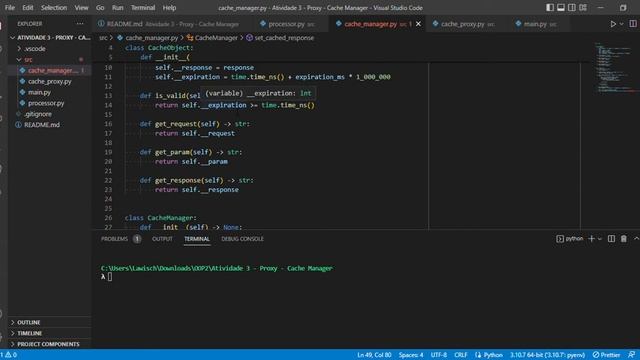Image resolution: width=640 pixels, height=360 pixels.
Task: Select Python 3.10.7 interpreter
Action: [x=547, y=355]
